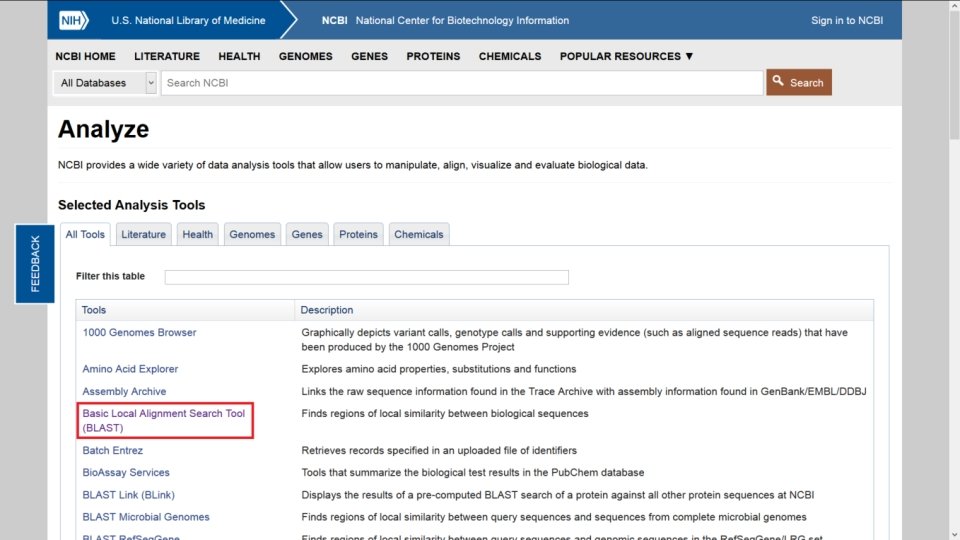The height and width of the screenshot is (540, 960).
Task: Expand the Popular Resources menu
Action: point(626,56)
